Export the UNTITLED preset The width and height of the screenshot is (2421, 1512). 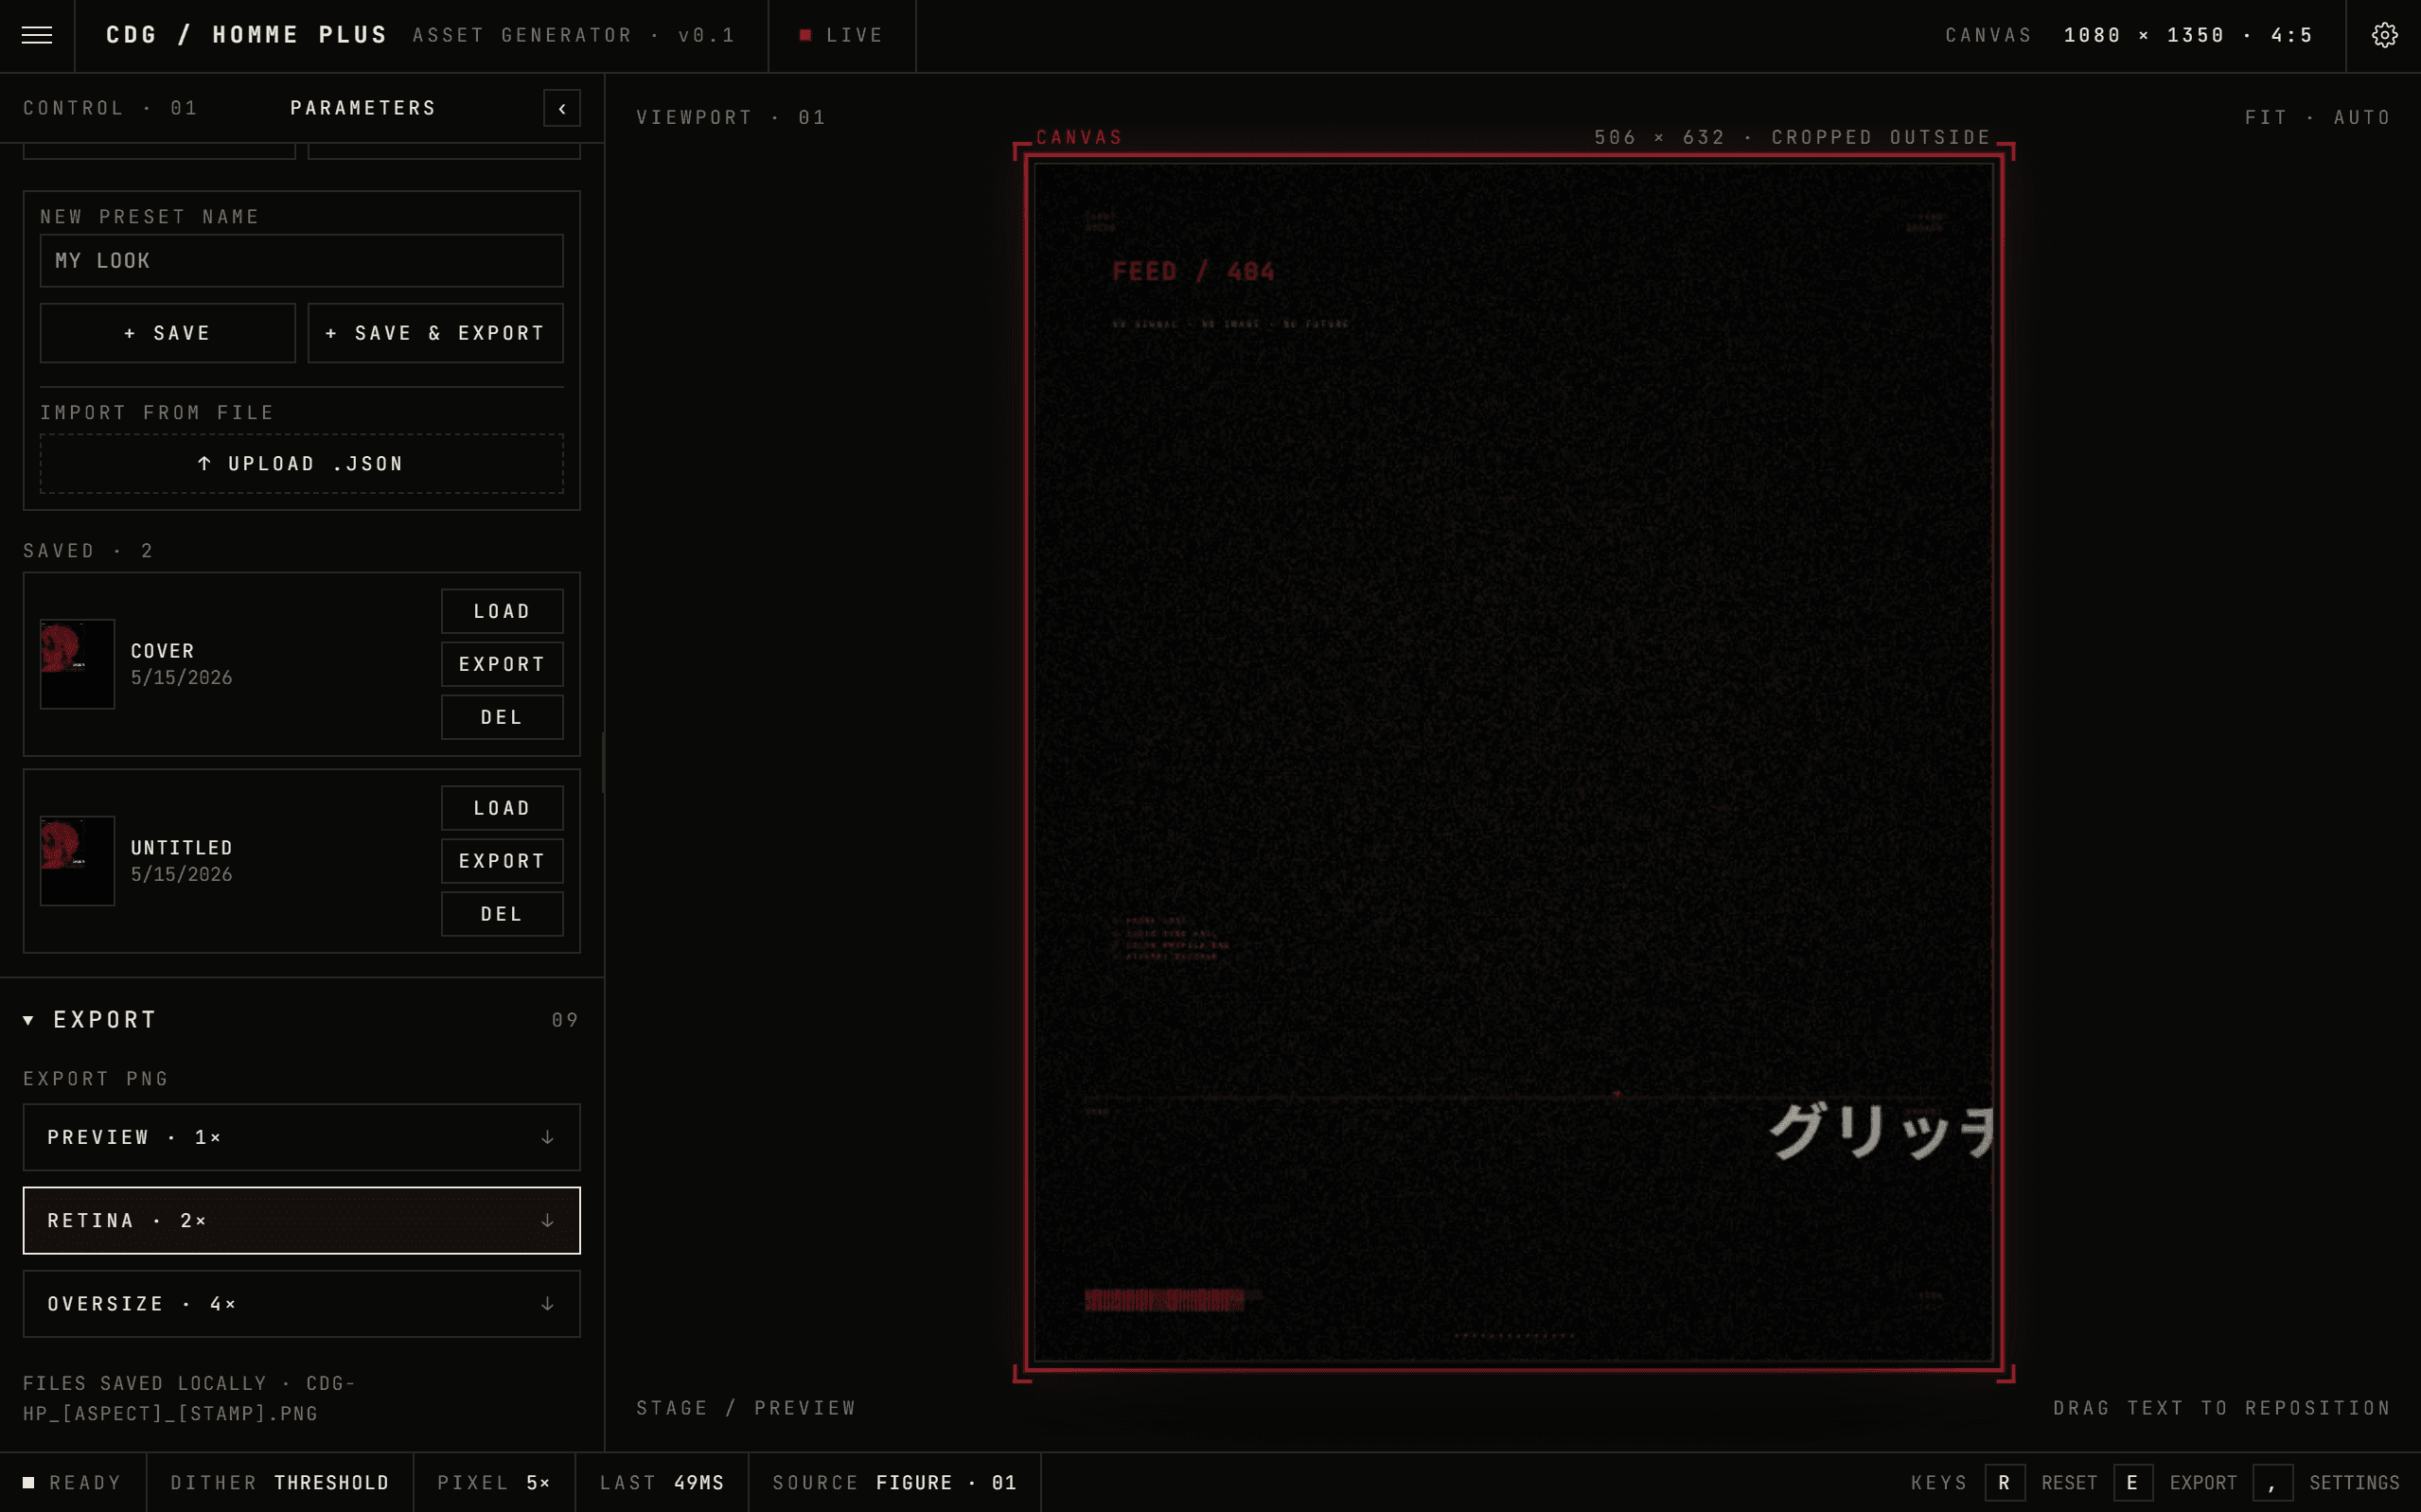pos(502,861)
